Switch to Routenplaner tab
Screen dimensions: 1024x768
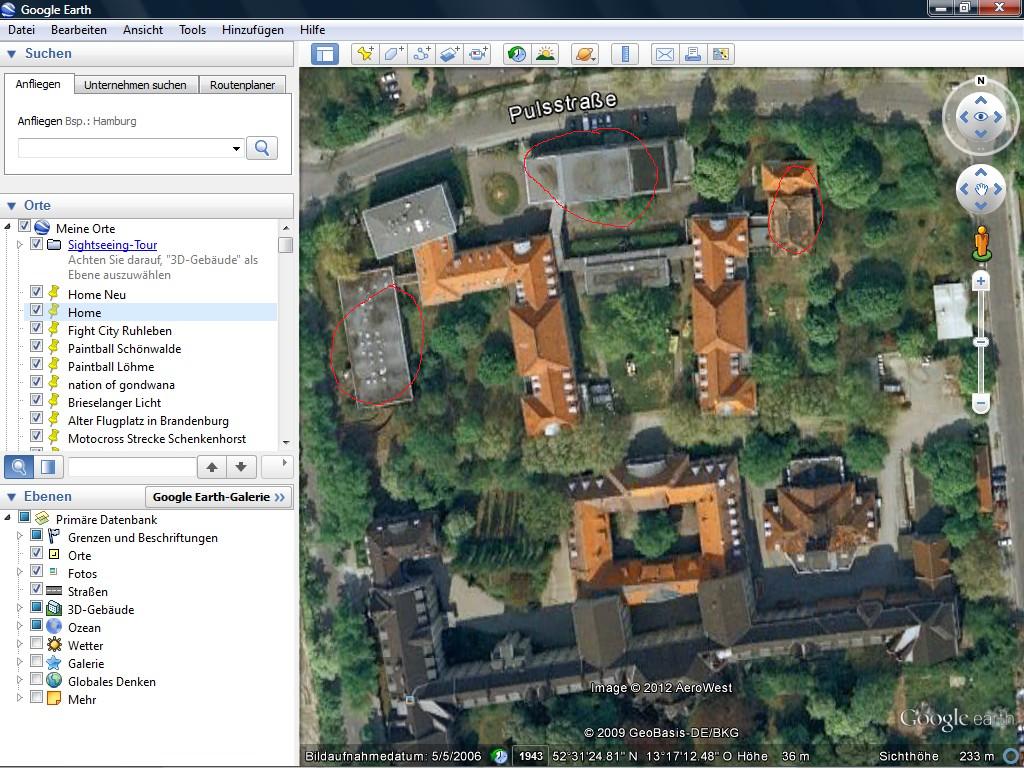coord(242,85)
